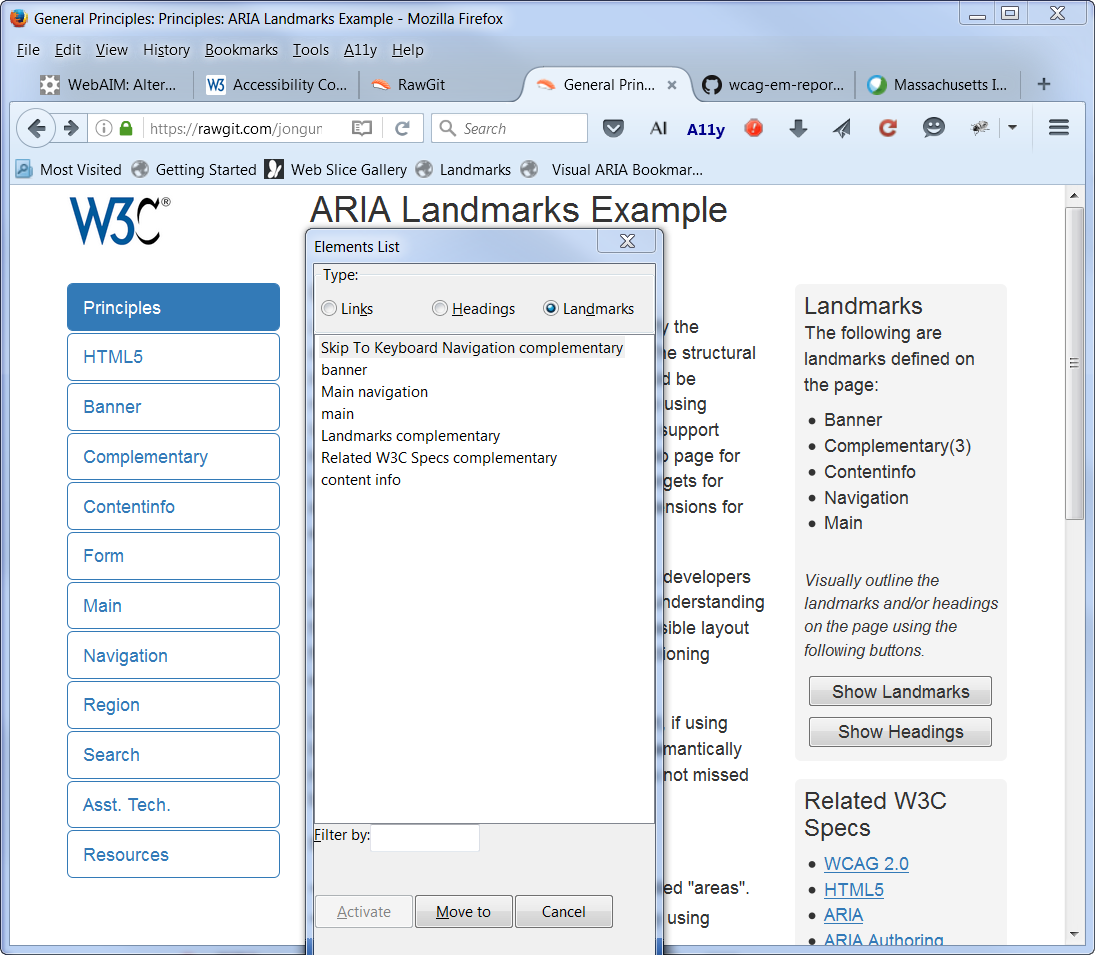Select the Landmarks radio button
Viewport: 1095px width, 955px height.
coord(551,309)
